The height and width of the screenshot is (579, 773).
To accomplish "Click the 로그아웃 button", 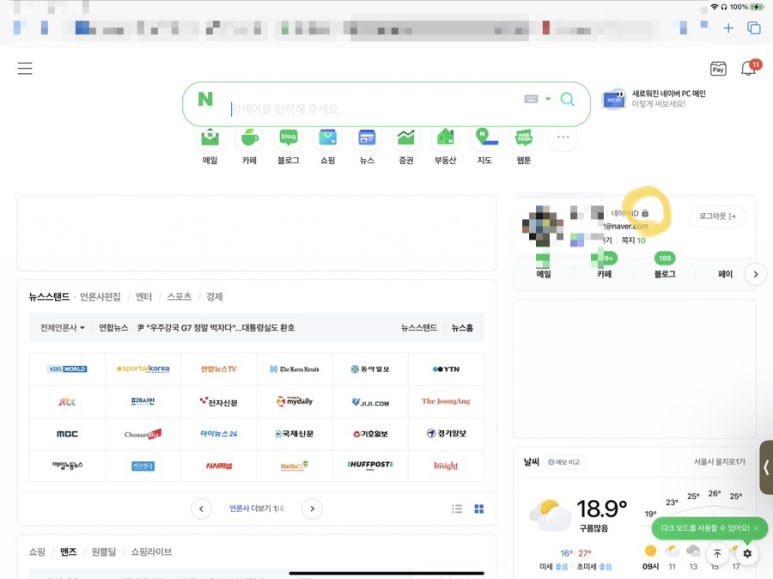I will pyautogui.click(x=717, y=216).
